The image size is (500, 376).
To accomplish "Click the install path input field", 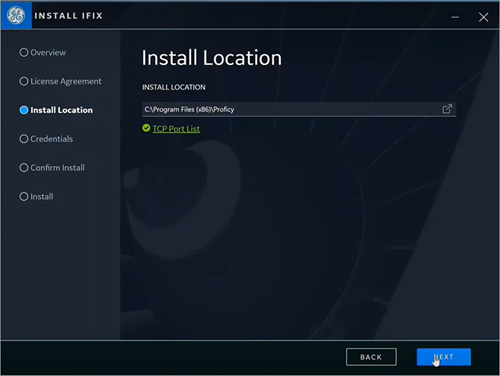I will point(299,109).
